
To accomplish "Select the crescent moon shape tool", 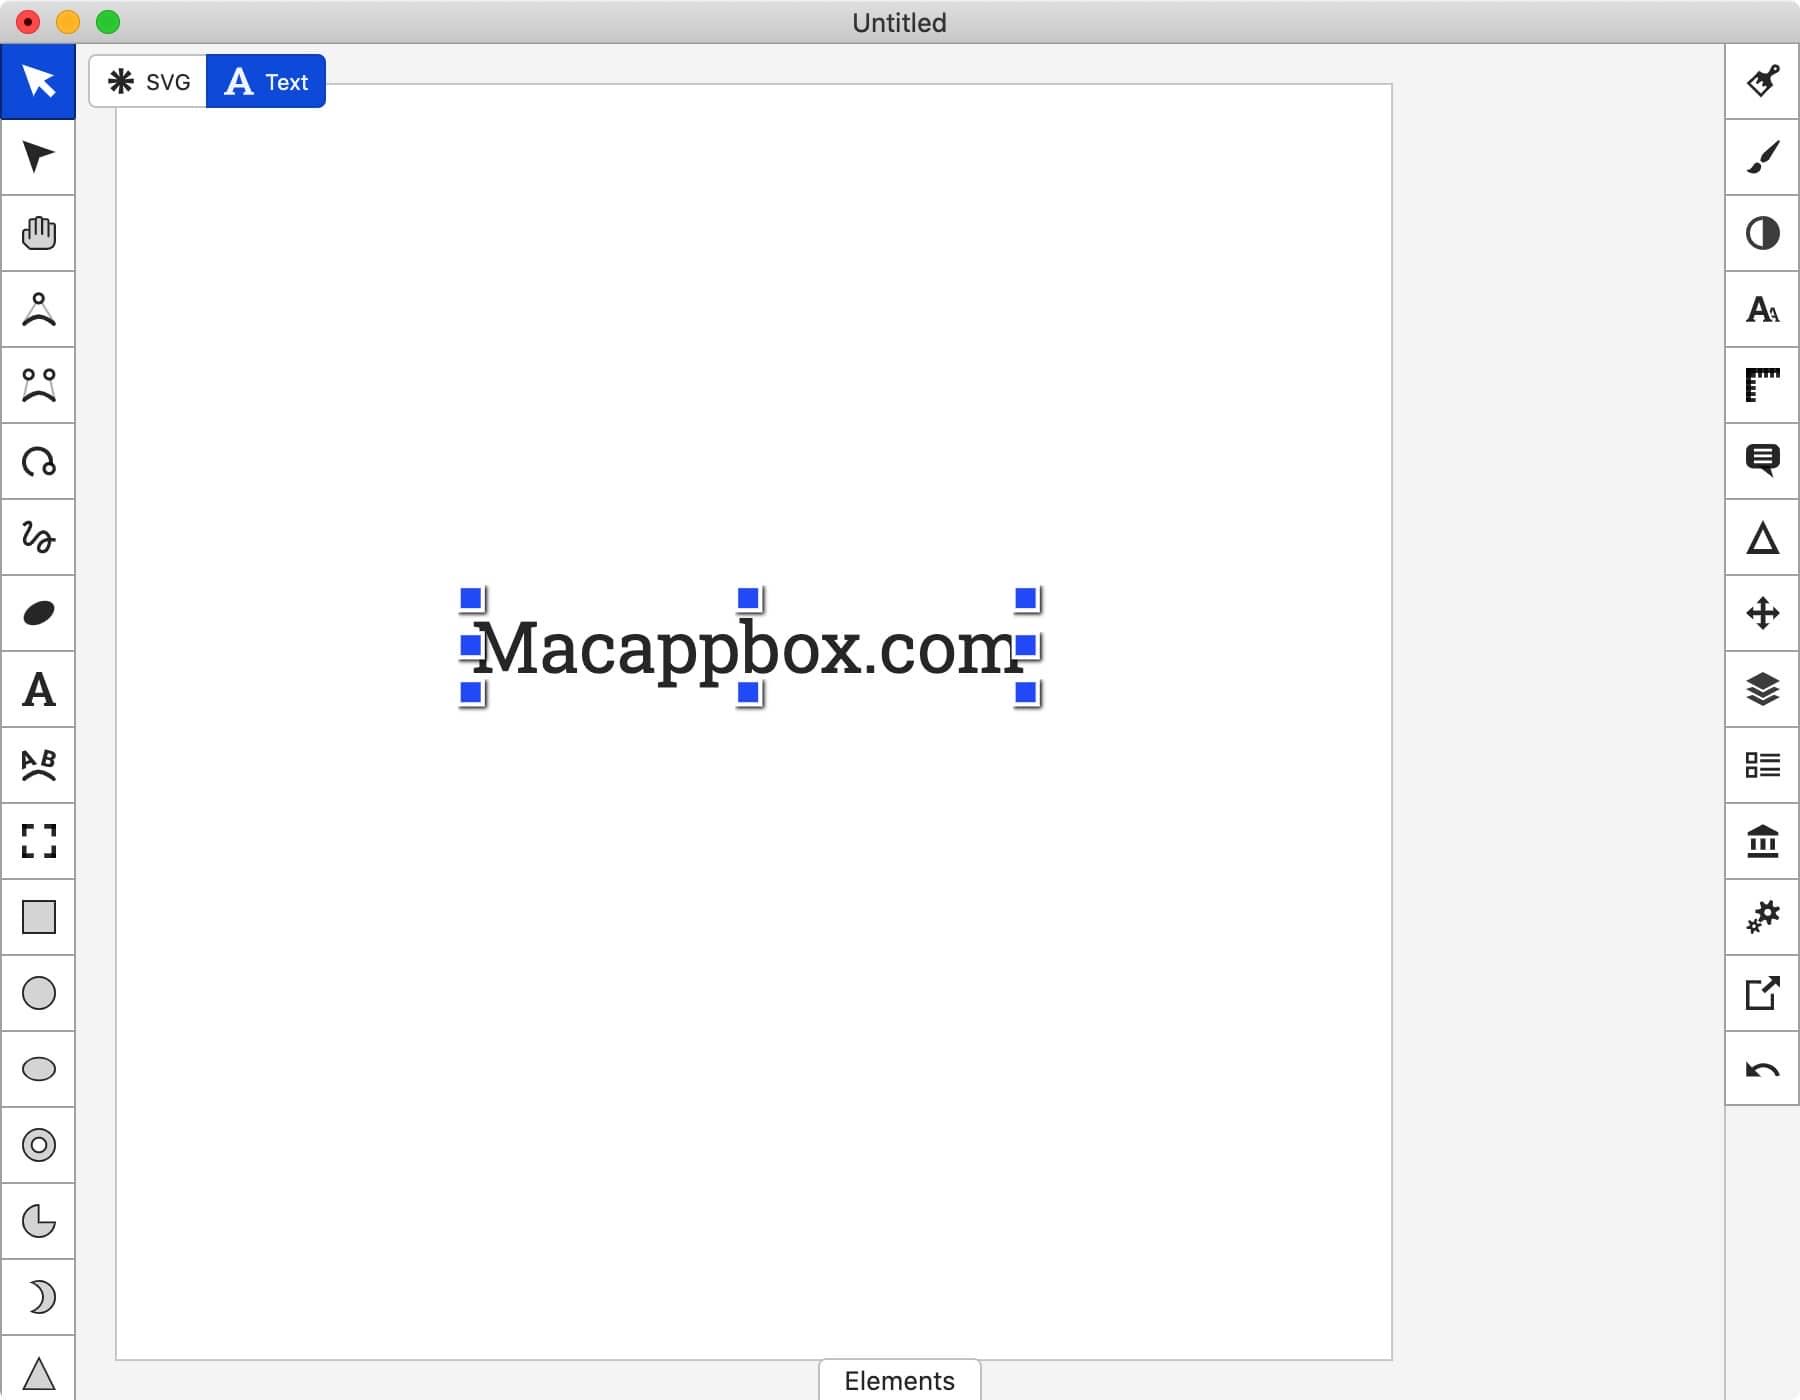I will pos(38,1297).
